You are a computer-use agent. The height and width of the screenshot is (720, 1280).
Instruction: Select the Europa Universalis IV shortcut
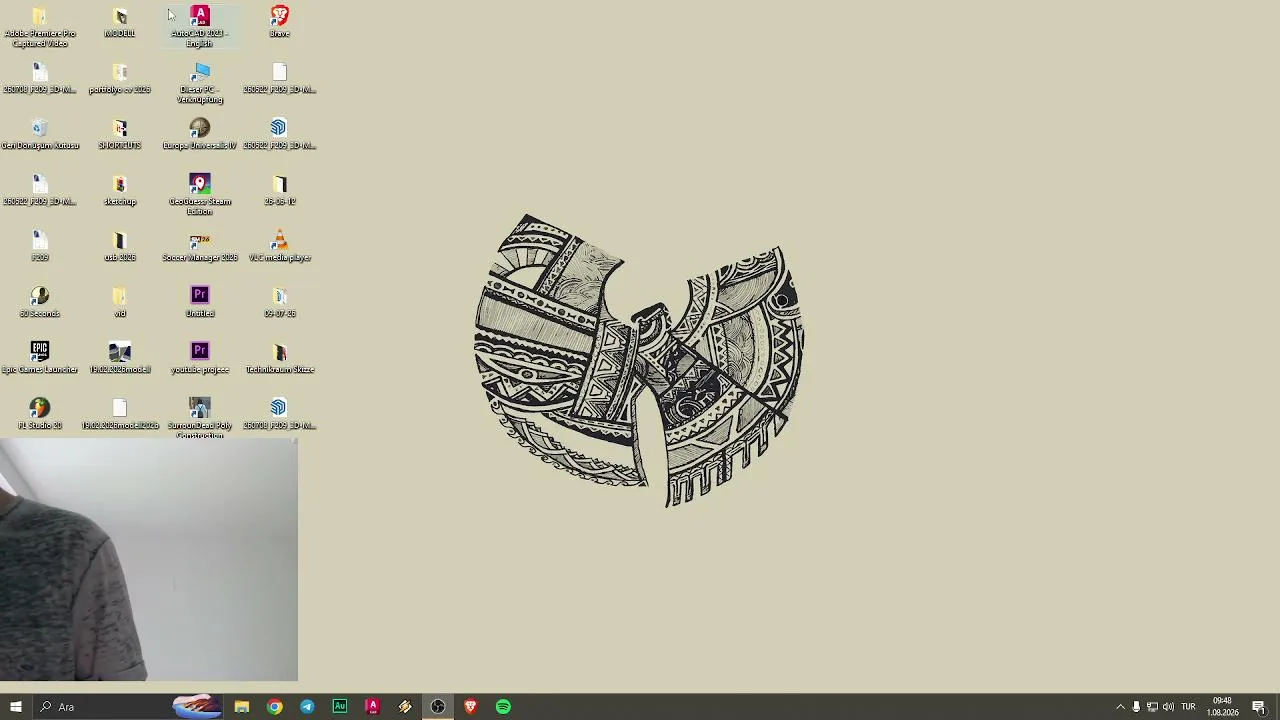coord(200,135)
